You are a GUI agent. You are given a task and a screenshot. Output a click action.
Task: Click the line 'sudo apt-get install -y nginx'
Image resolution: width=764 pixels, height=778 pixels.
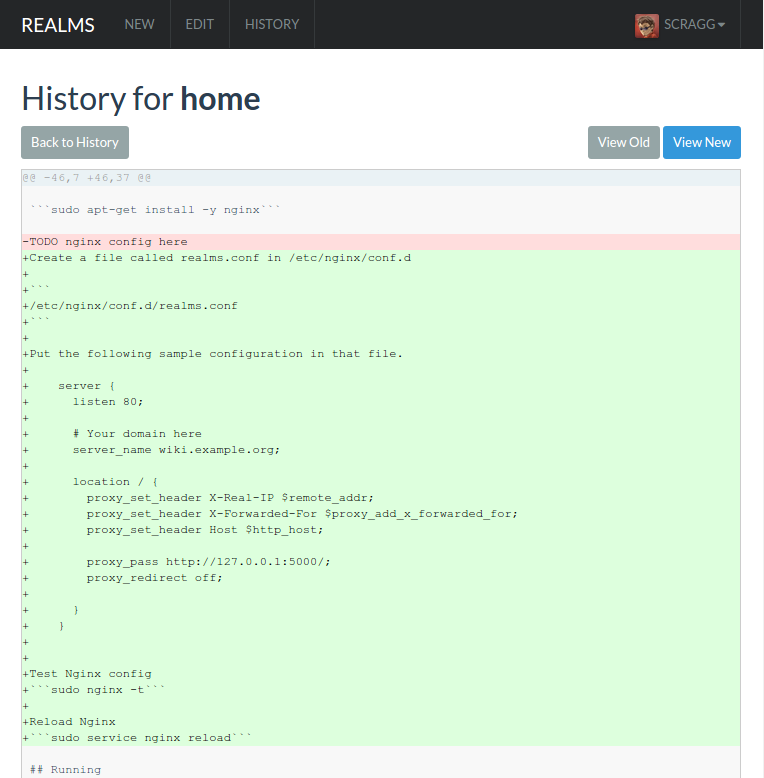pyautogui.click(x=381, y=210)
